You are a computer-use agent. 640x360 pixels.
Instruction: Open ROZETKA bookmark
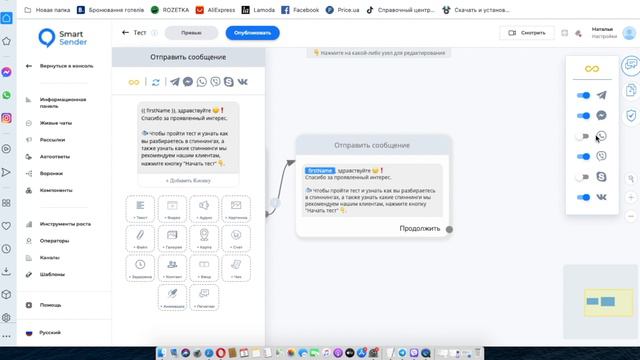coord(170,10)
